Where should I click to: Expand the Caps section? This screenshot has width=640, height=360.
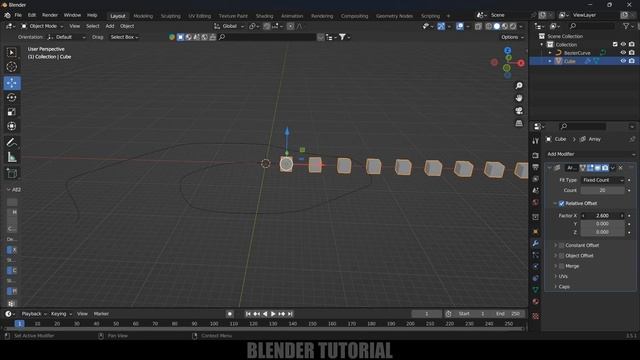pyautogui.click(x=564, y=287)
